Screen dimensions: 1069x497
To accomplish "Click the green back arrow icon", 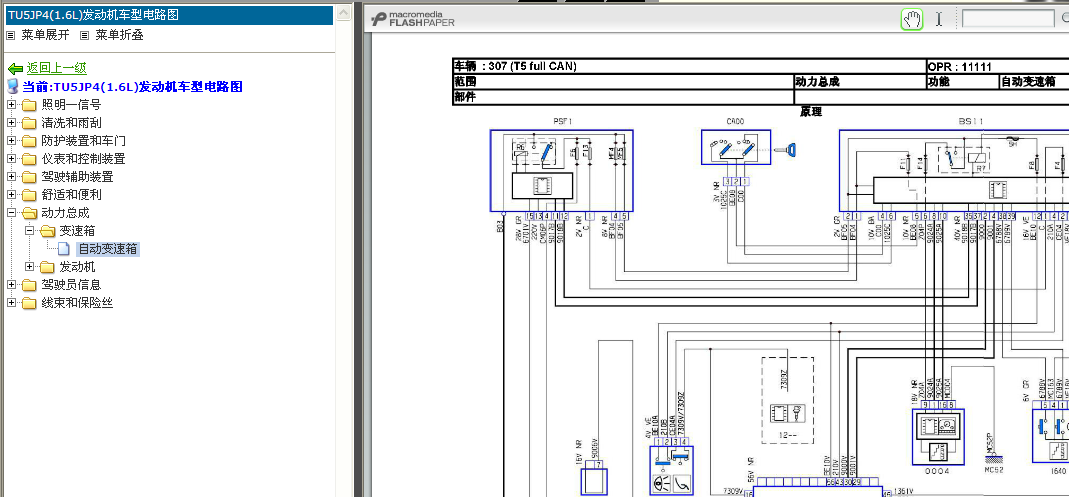I will pos(15,69).
